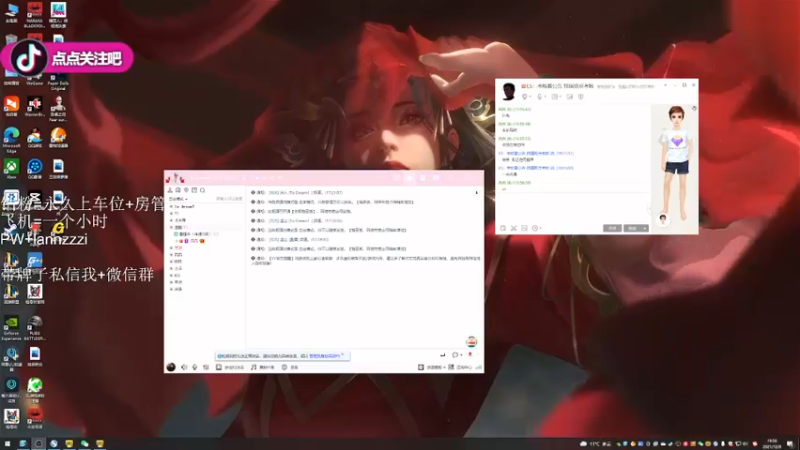Open Paper Dolls Original desktop shortcut
The image size is (800, 450).
58,82
